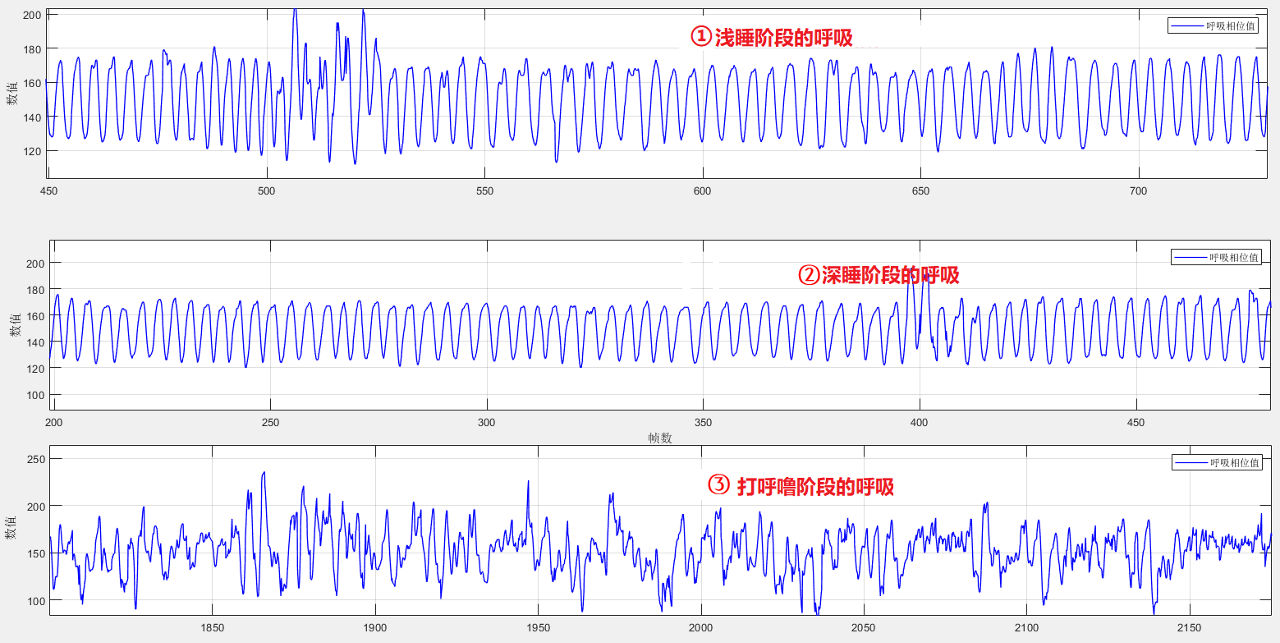This screenshot has height=643, width=1280.
Task: Click x-axis tick 1850 in bottom plot
Action: pyautogui.click(x=212, y=628)
